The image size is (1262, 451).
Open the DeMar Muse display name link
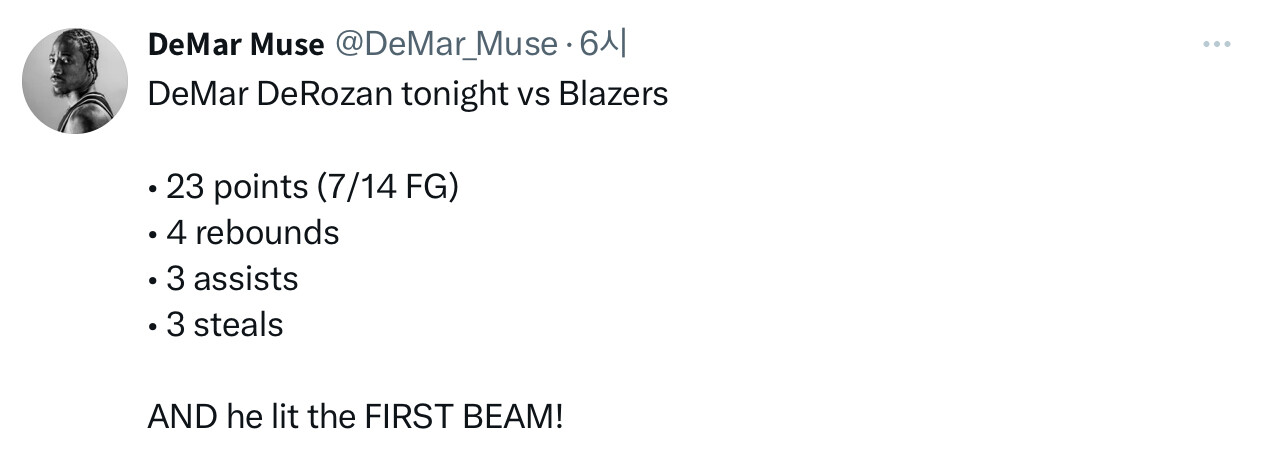click(236, 44)
